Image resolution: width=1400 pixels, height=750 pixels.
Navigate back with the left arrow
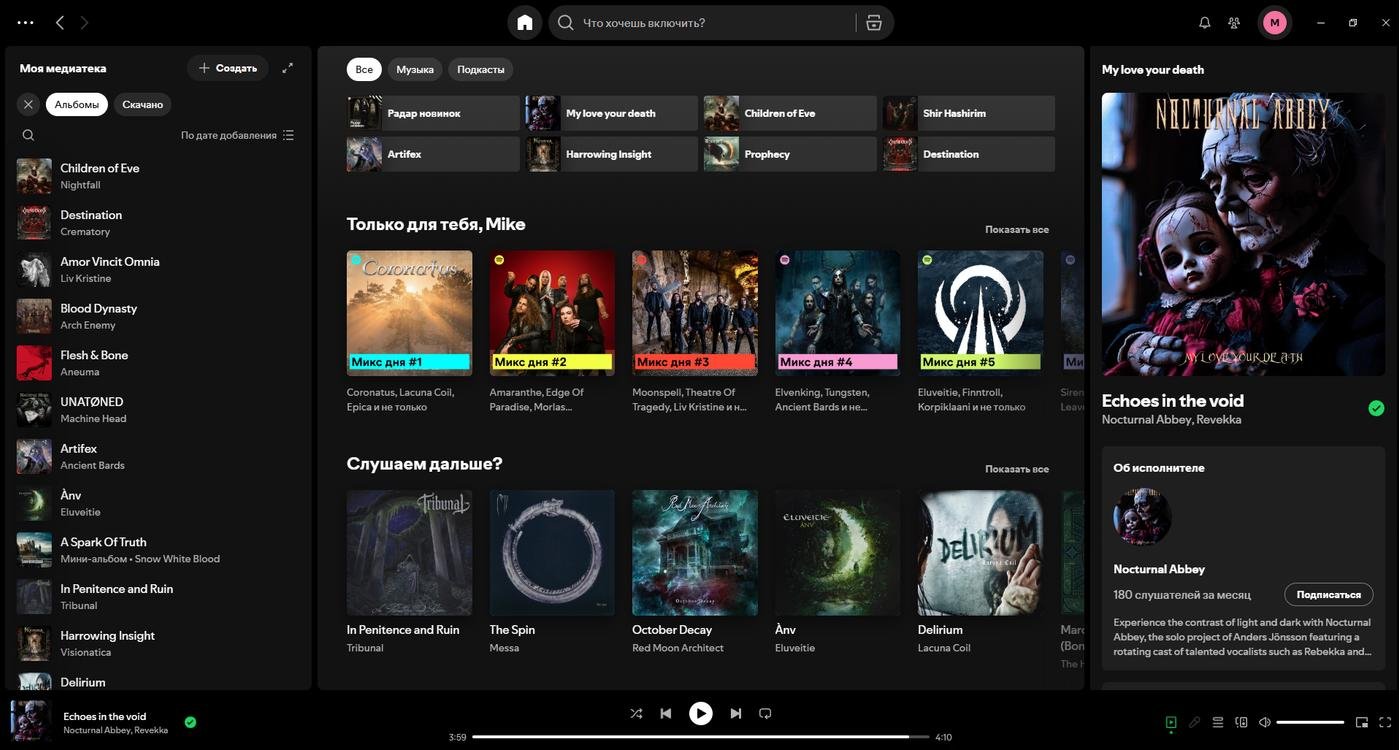pyautogui.click(x=60, y=22)
